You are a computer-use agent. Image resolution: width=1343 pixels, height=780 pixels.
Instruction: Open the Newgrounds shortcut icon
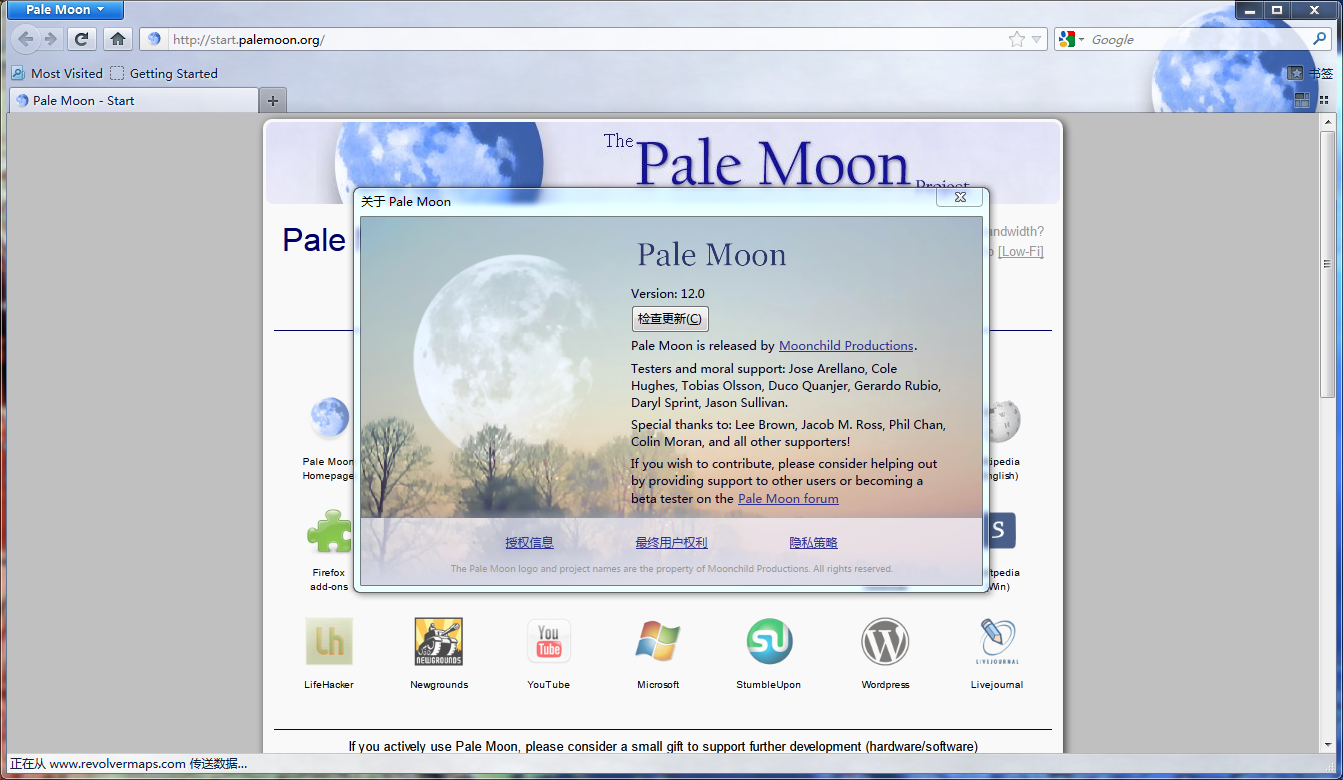(439, 641)
